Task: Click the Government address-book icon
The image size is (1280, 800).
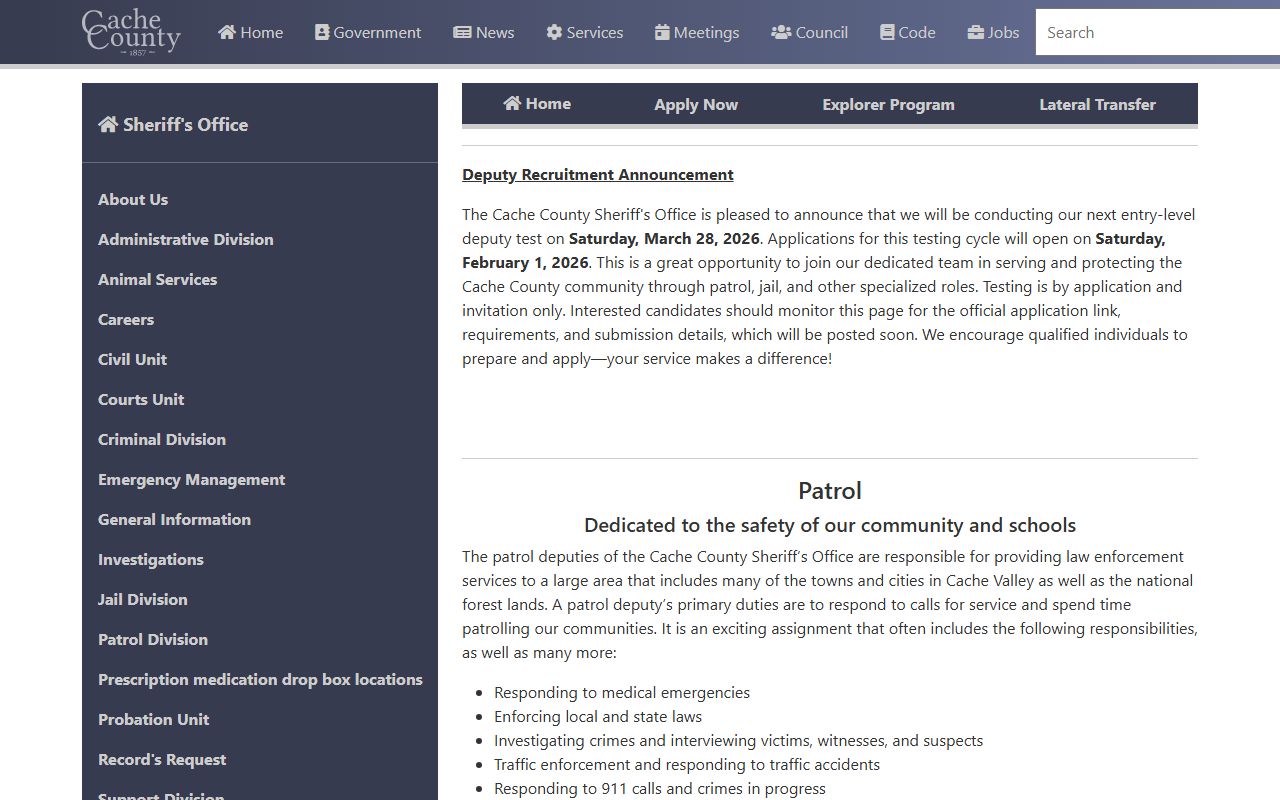Action: (322, 32)
